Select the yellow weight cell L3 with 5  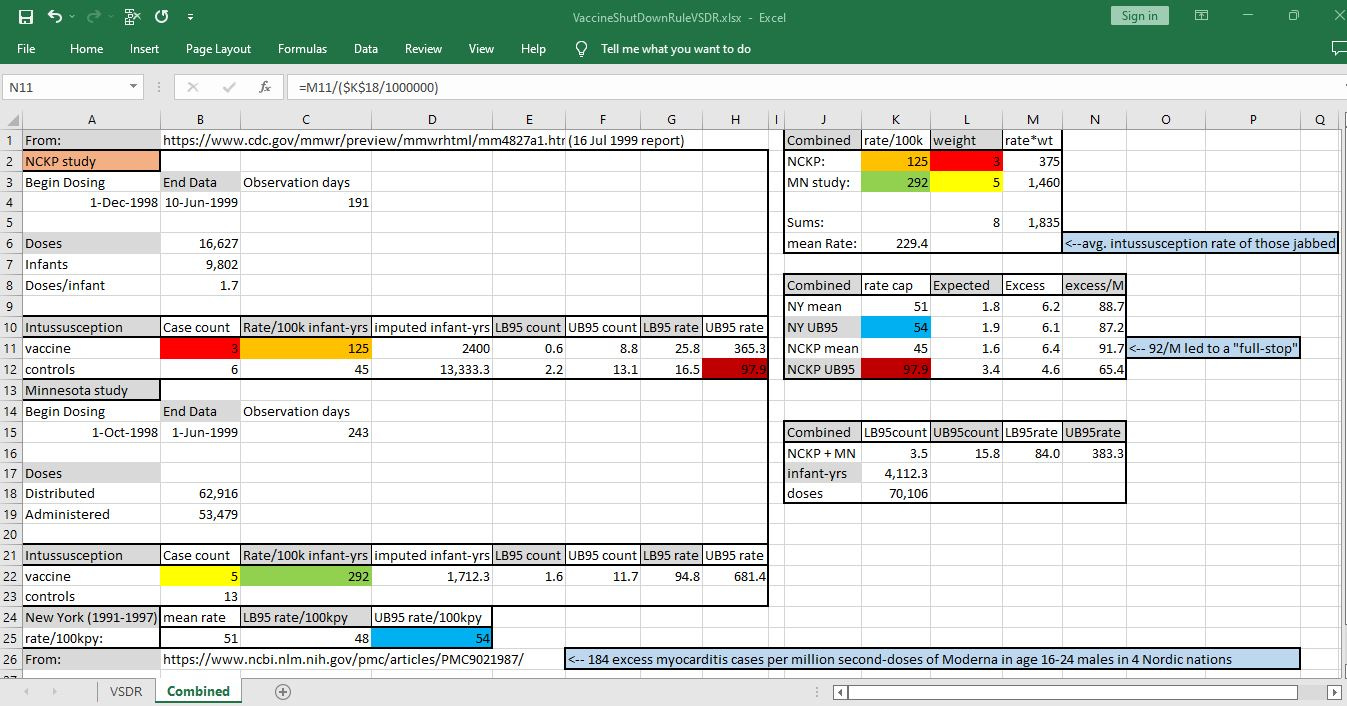[966, 183]
